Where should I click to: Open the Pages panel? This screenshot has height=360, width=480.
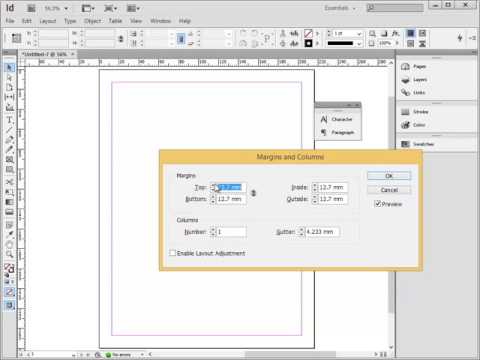click(414, 67)
